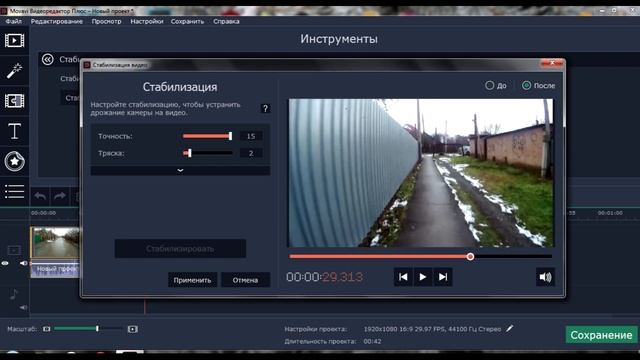This screenshot has height=360, width=640.
Task: Adjust the Масштаб timeline zoom slider
Action: pos(88,329)
